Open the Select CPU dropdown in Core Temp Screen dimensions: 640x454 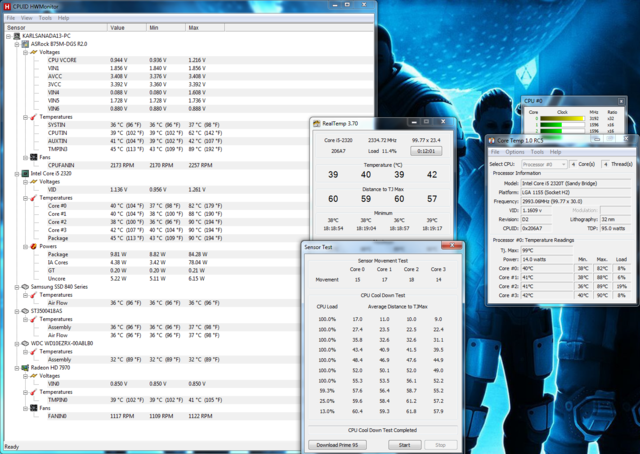click(544, 164)
